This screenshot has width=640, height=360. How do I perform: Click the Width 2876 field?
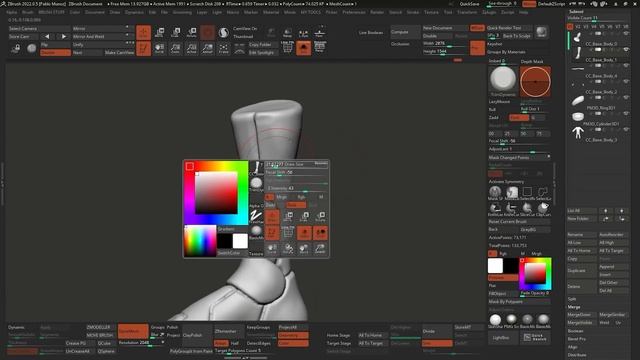pos(445,44)
